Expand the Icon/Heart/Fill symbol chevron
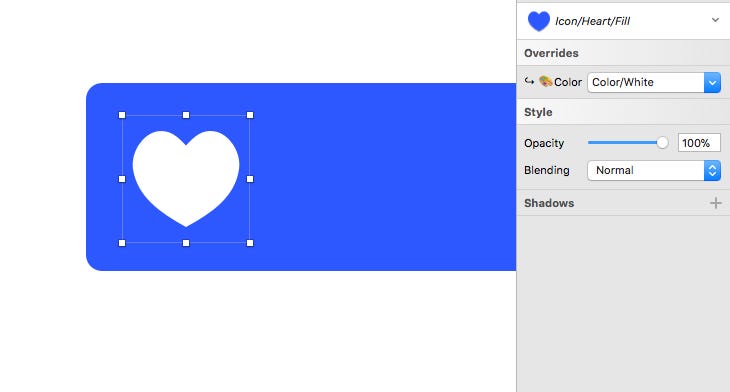 tap(715, 20)
